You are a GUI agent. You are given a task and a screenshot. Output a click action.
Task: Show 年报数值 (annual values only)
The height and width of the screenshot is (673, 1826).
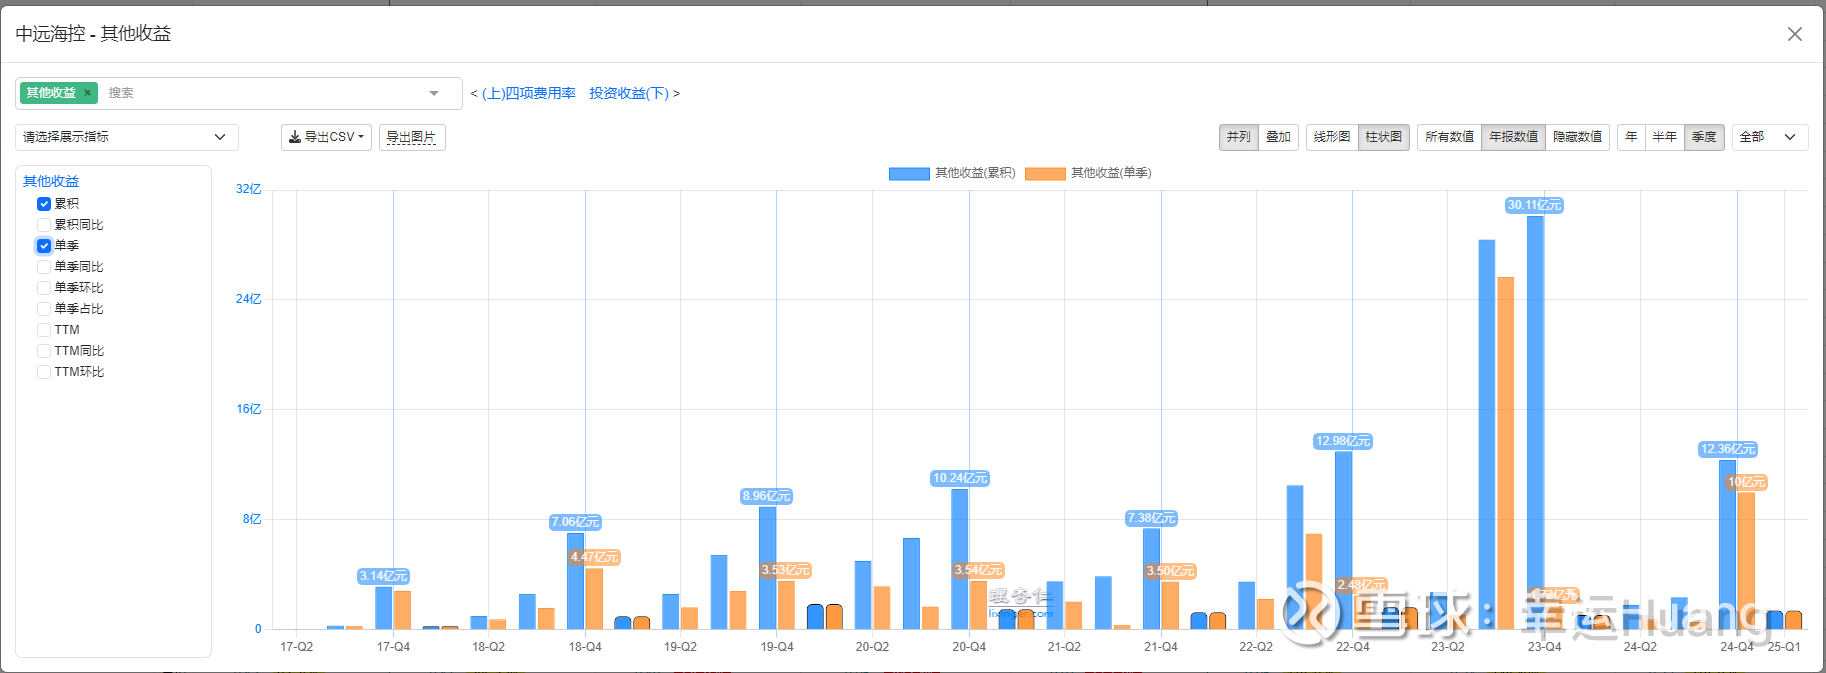pos(1514,137)
